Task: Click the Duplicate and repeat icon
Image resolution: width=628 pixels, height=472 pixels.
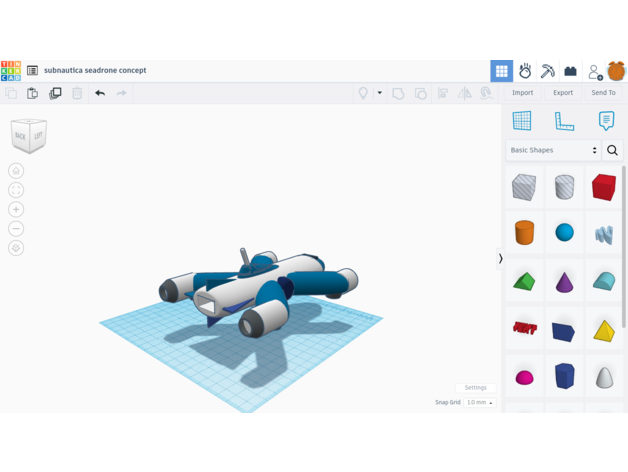Action: 55,93
